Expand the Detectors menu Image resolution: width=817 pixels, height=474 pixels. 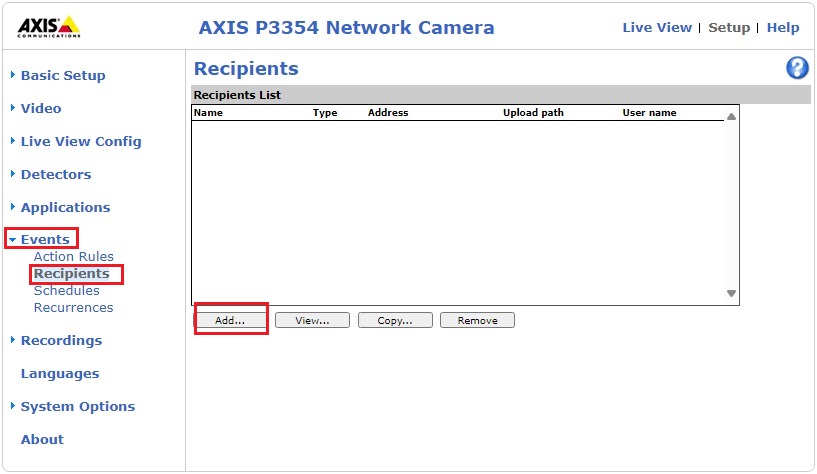[x=55, y=174]
